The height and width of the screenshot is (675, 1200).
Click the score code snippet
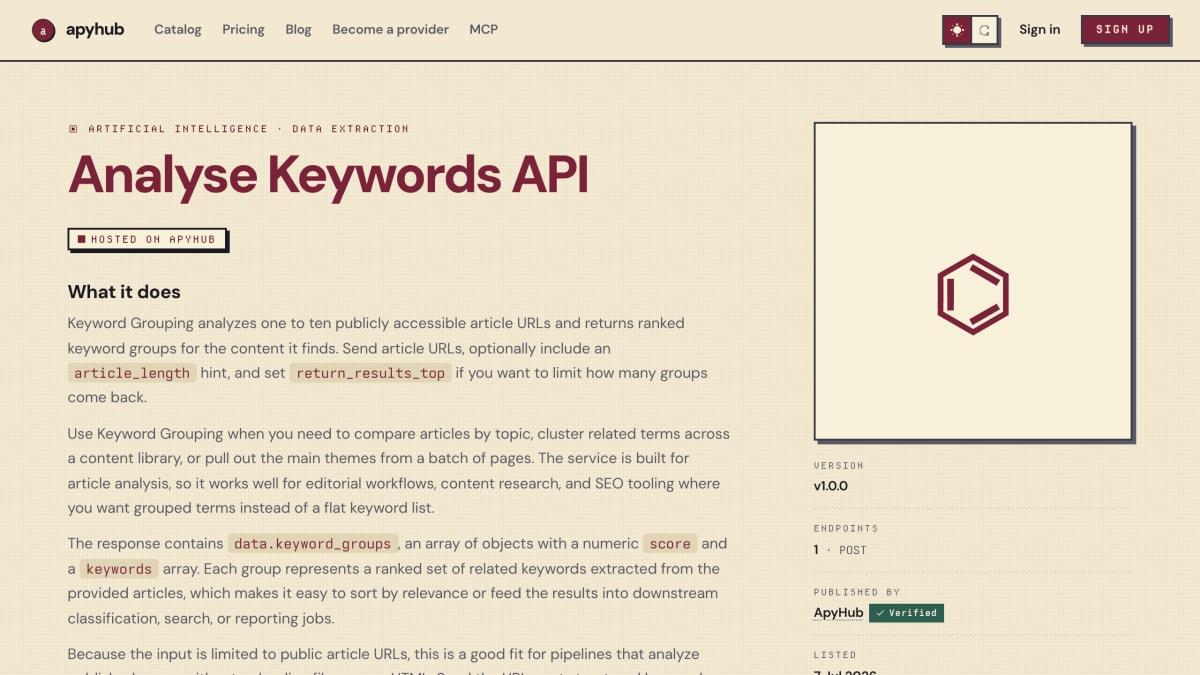click(670, 544)
